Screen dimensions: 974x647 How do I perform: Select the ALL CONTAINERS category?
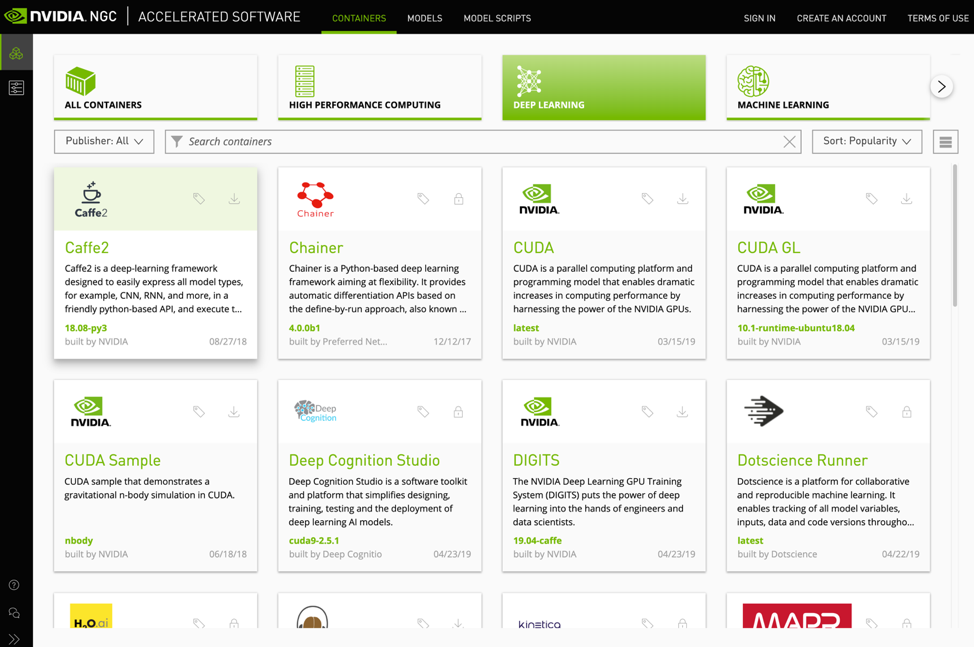tap(155, 88)
